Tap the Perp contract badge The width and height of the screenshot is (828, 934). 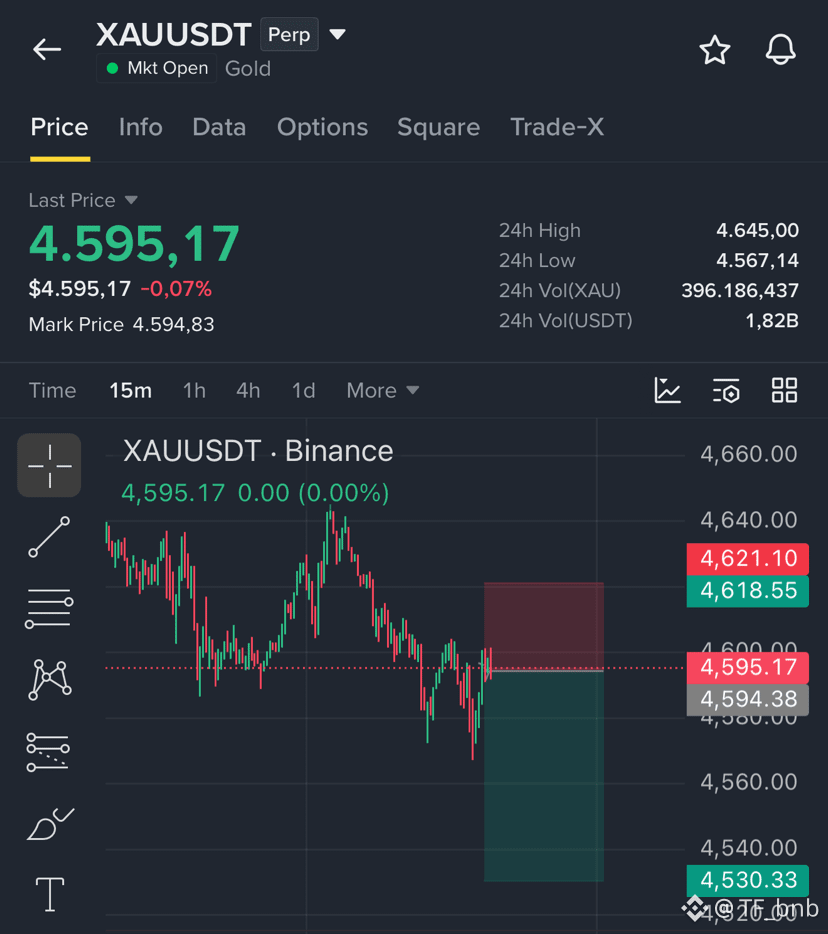click(x=289, y=35)
